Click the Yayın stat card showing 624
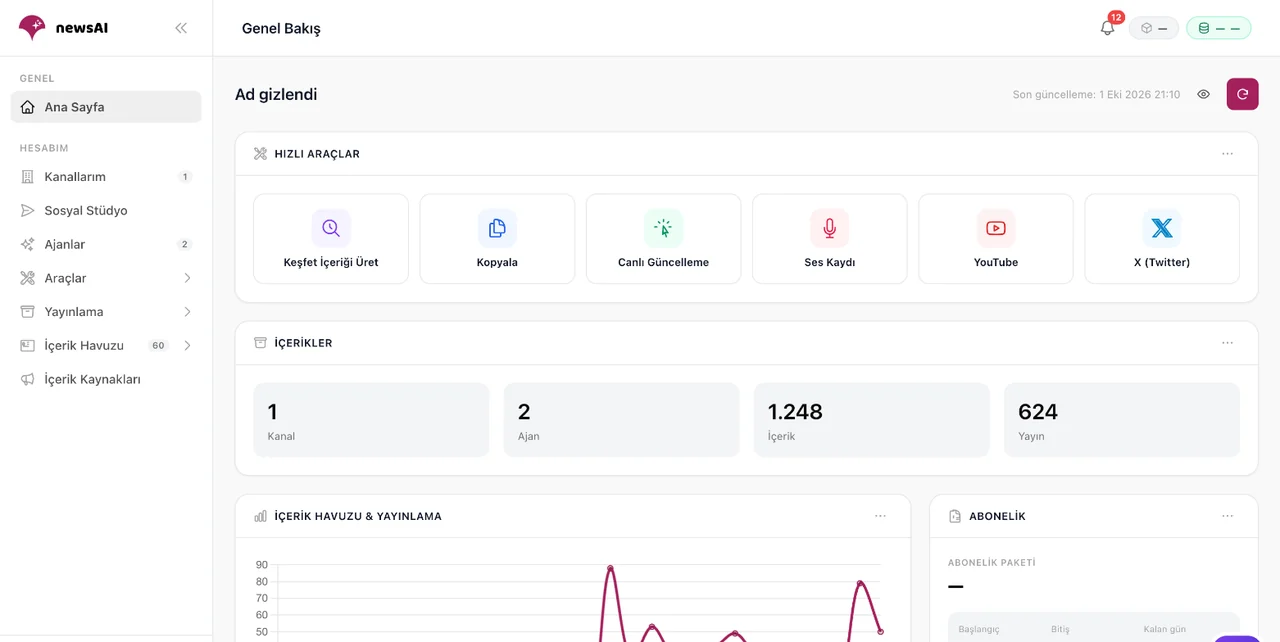The width and height of the screenshot is (1280, 642). 1121,420
